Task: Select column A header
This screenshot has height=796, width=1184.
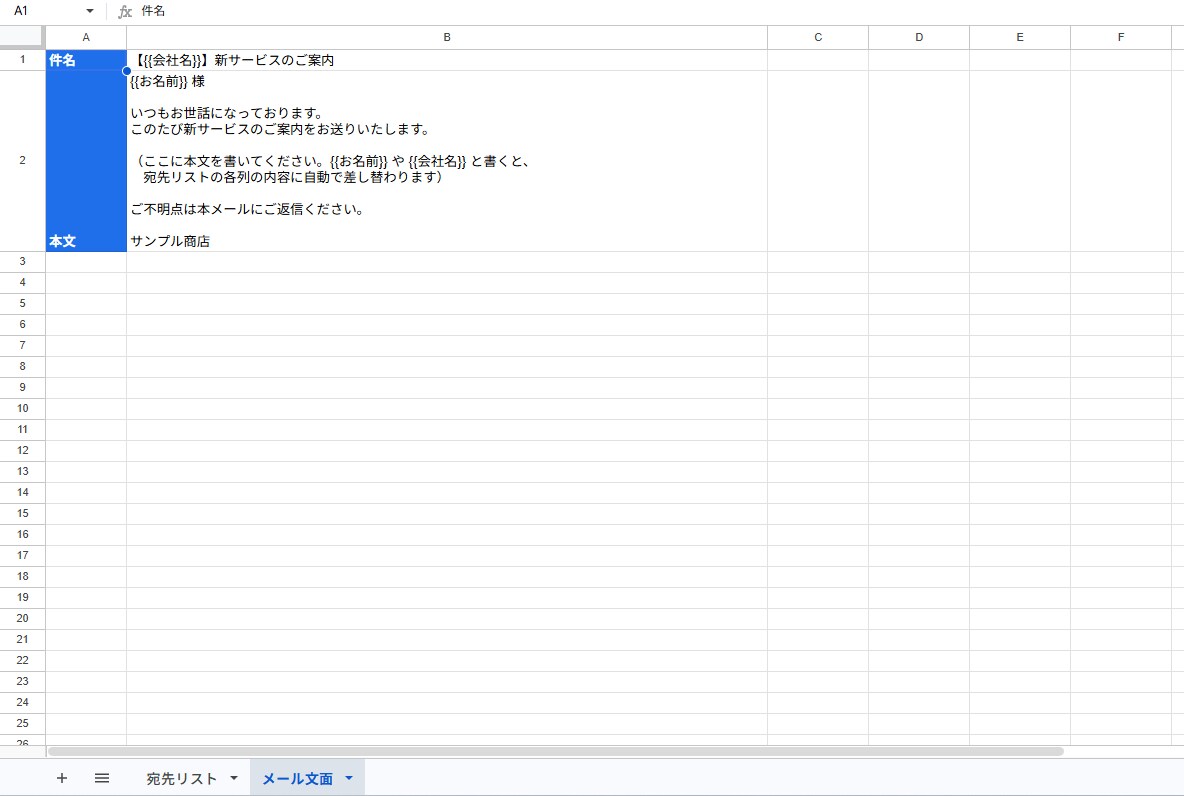Action: [86, 37]
